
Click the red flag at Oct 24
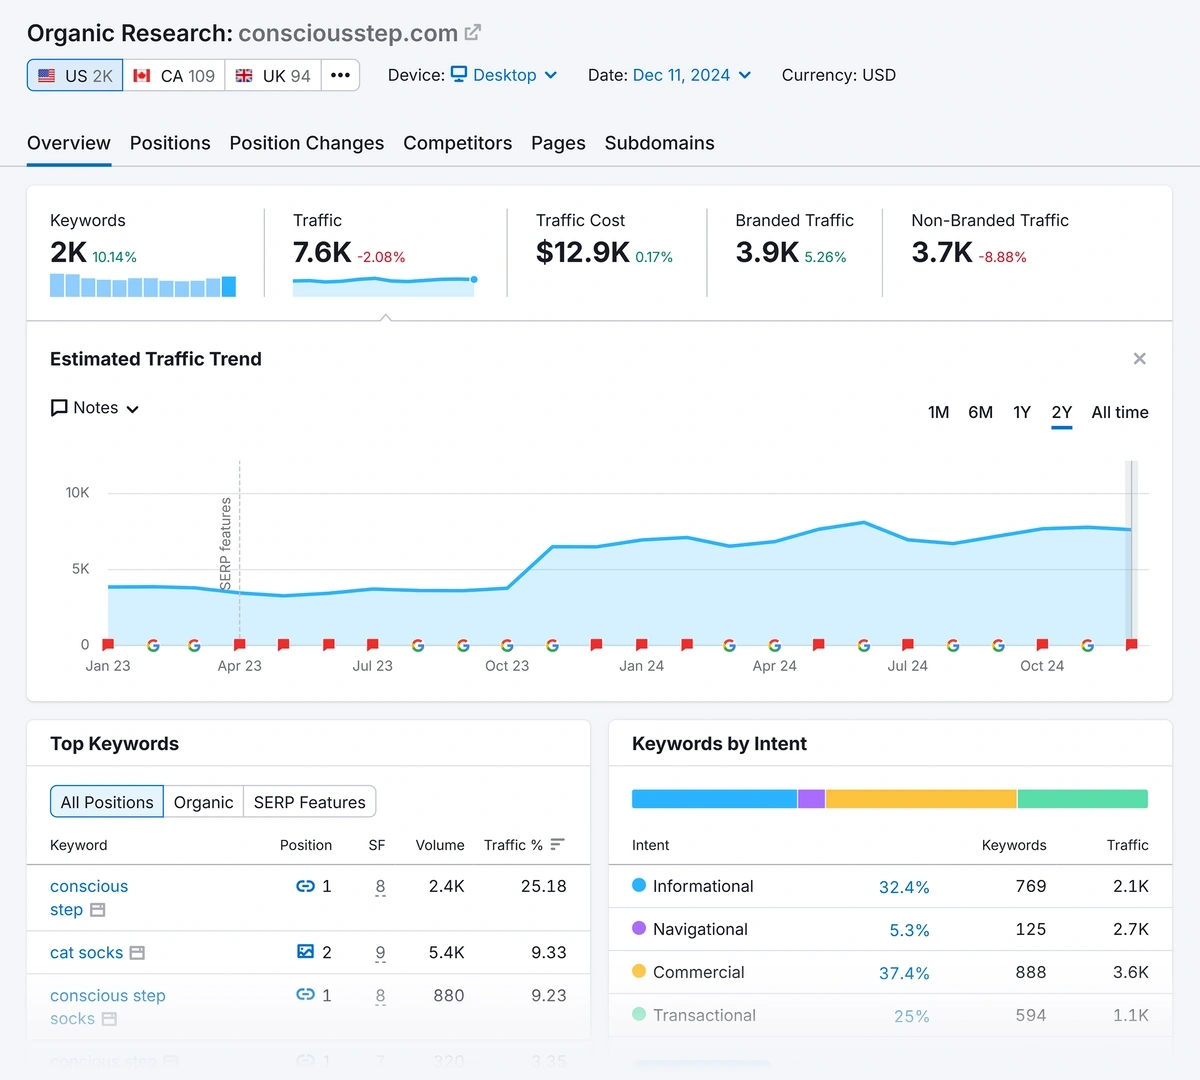click(1042, 645)
